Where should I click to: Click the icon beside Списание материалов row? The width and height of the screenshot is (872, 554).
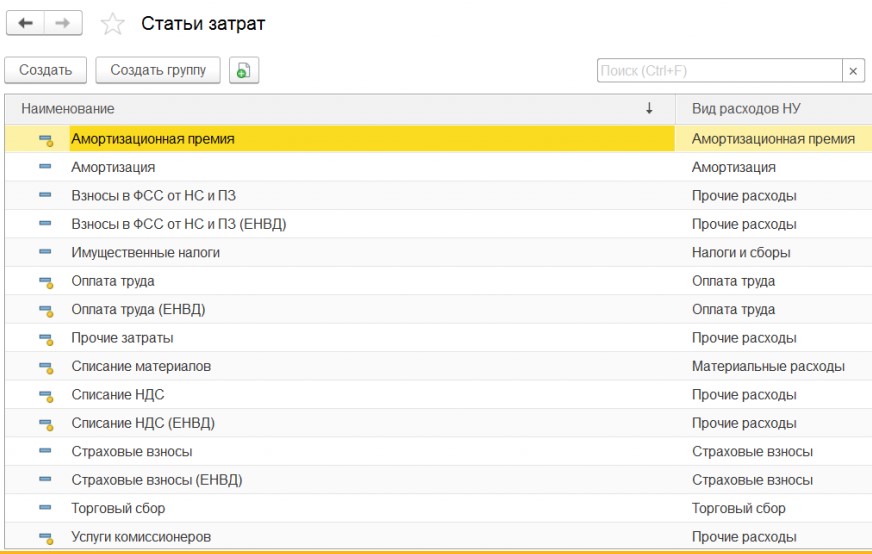pos(46,367)
